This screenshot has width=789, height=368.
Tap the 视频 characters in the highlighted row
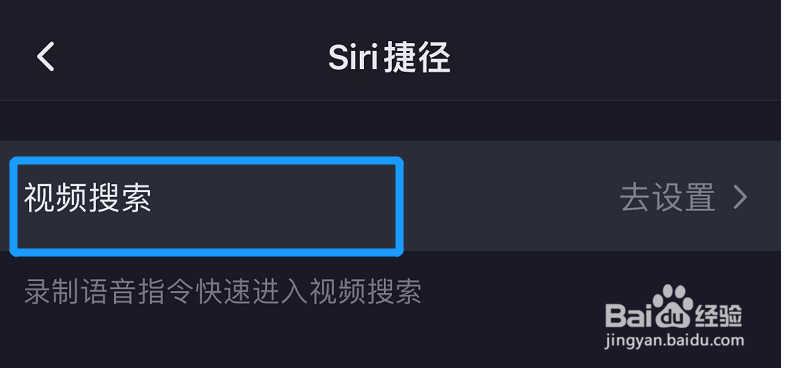pyautogui.click(x=55, y=197)
